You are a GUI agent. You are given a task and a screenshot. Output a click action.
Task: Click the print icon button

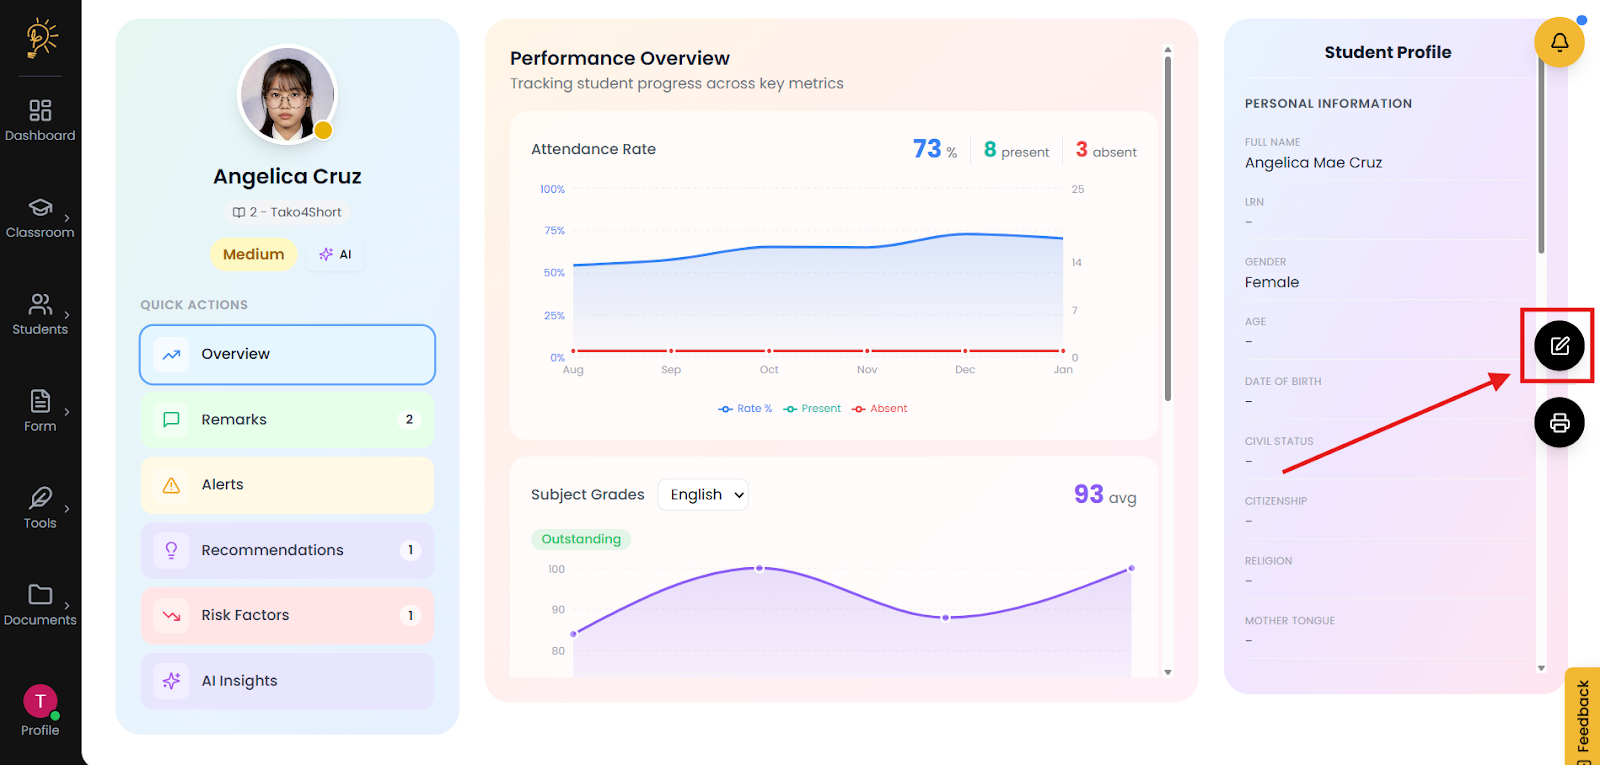point(1559,423)
